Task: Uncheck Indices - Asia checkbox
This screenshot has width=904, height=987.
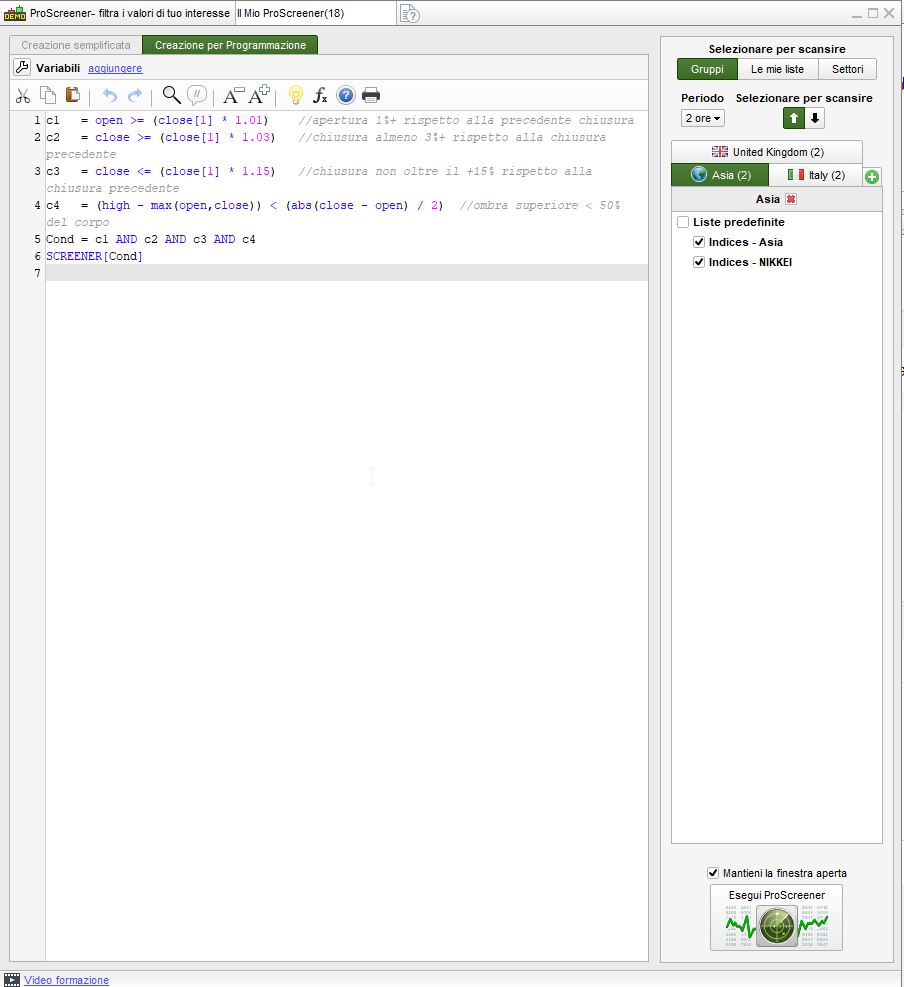Action: [x=699, y=242]
